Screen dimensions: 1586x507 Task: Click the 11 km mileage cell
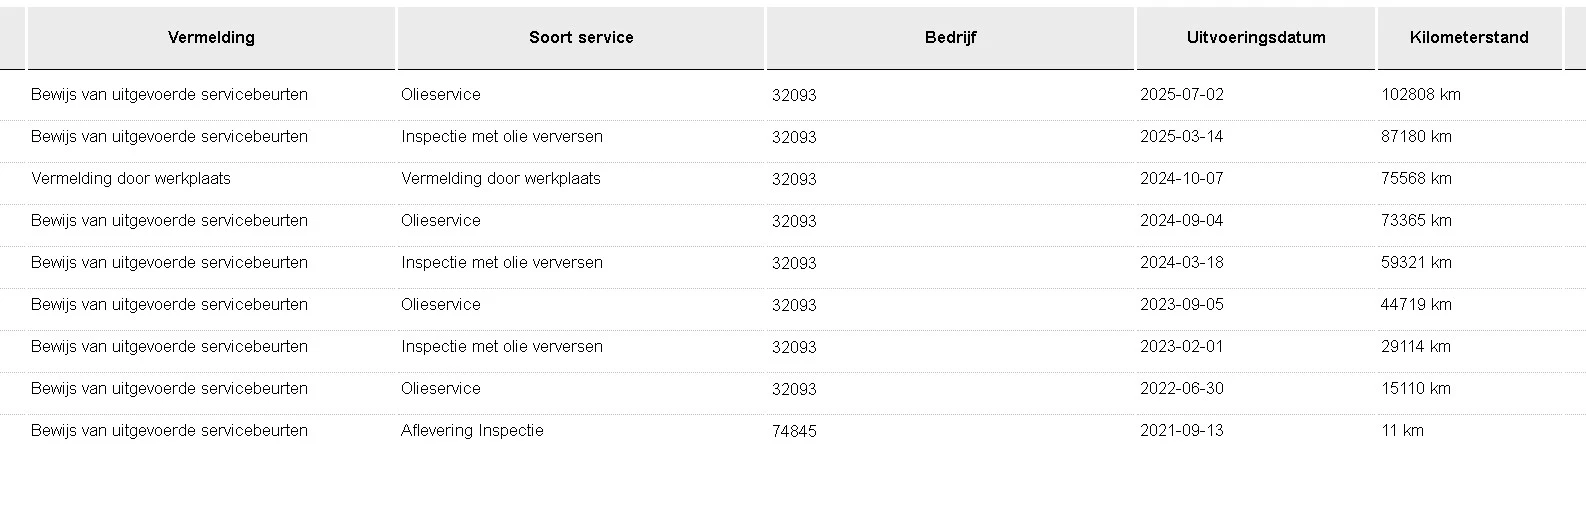click(1402, 431)
